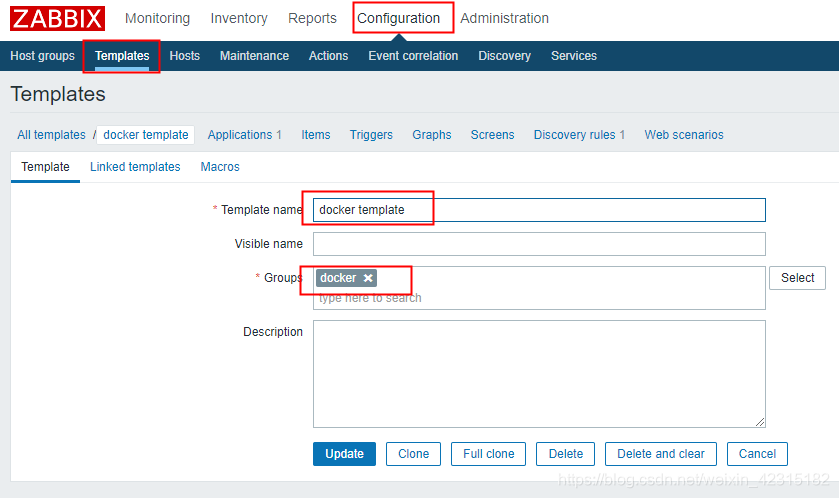Click the Cancel button
Viewport: 839px width, 498px height.
pos(757,454)
